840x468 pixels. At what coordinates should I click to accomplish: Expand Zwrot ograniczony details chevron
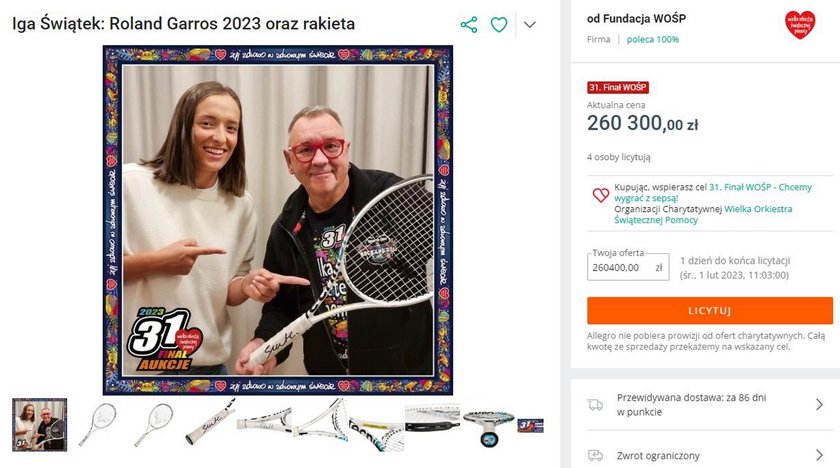819,455
